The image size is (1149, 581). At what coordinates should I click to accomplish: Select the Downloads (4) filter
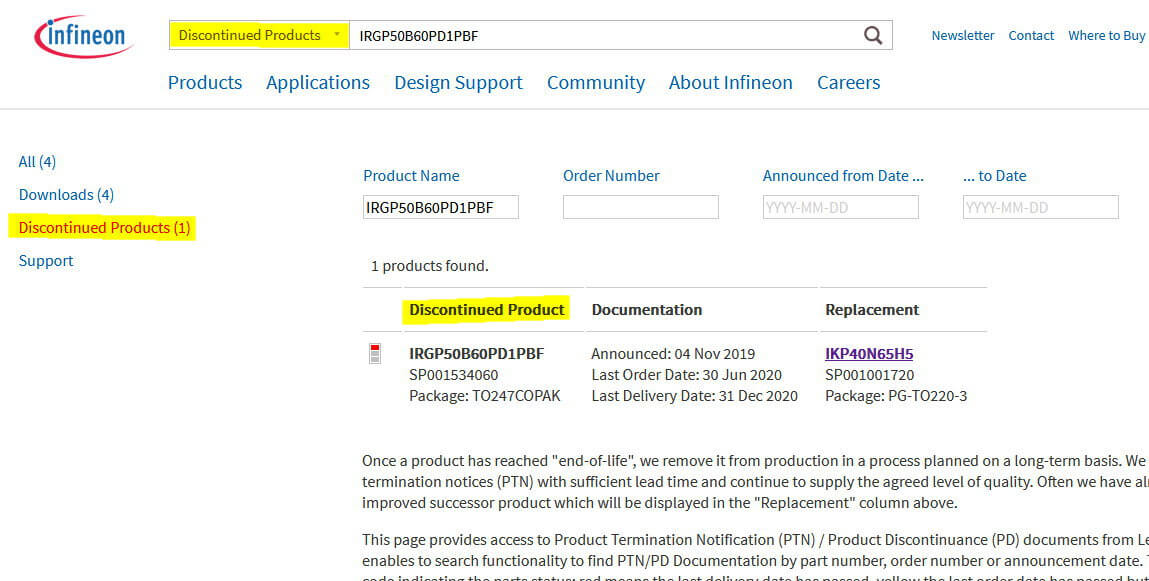[x=66, y=194]
